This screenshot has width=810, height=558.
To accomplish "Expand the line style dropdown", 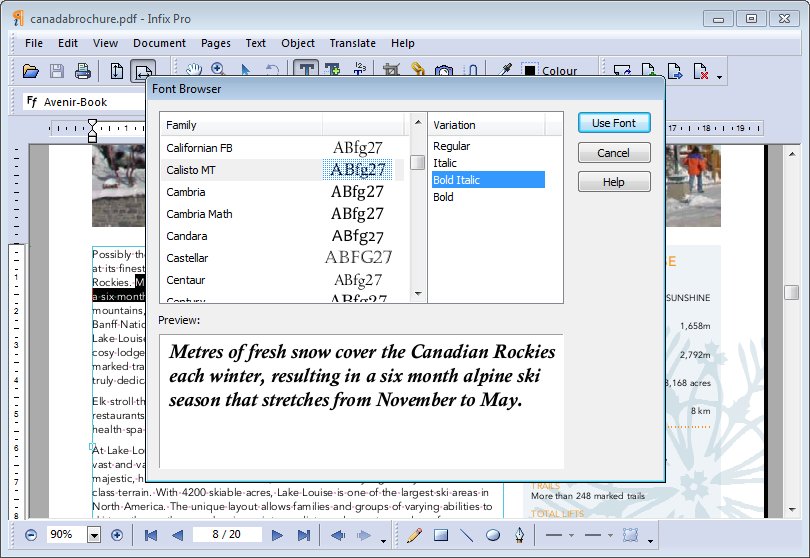I will tap(570, 535).
